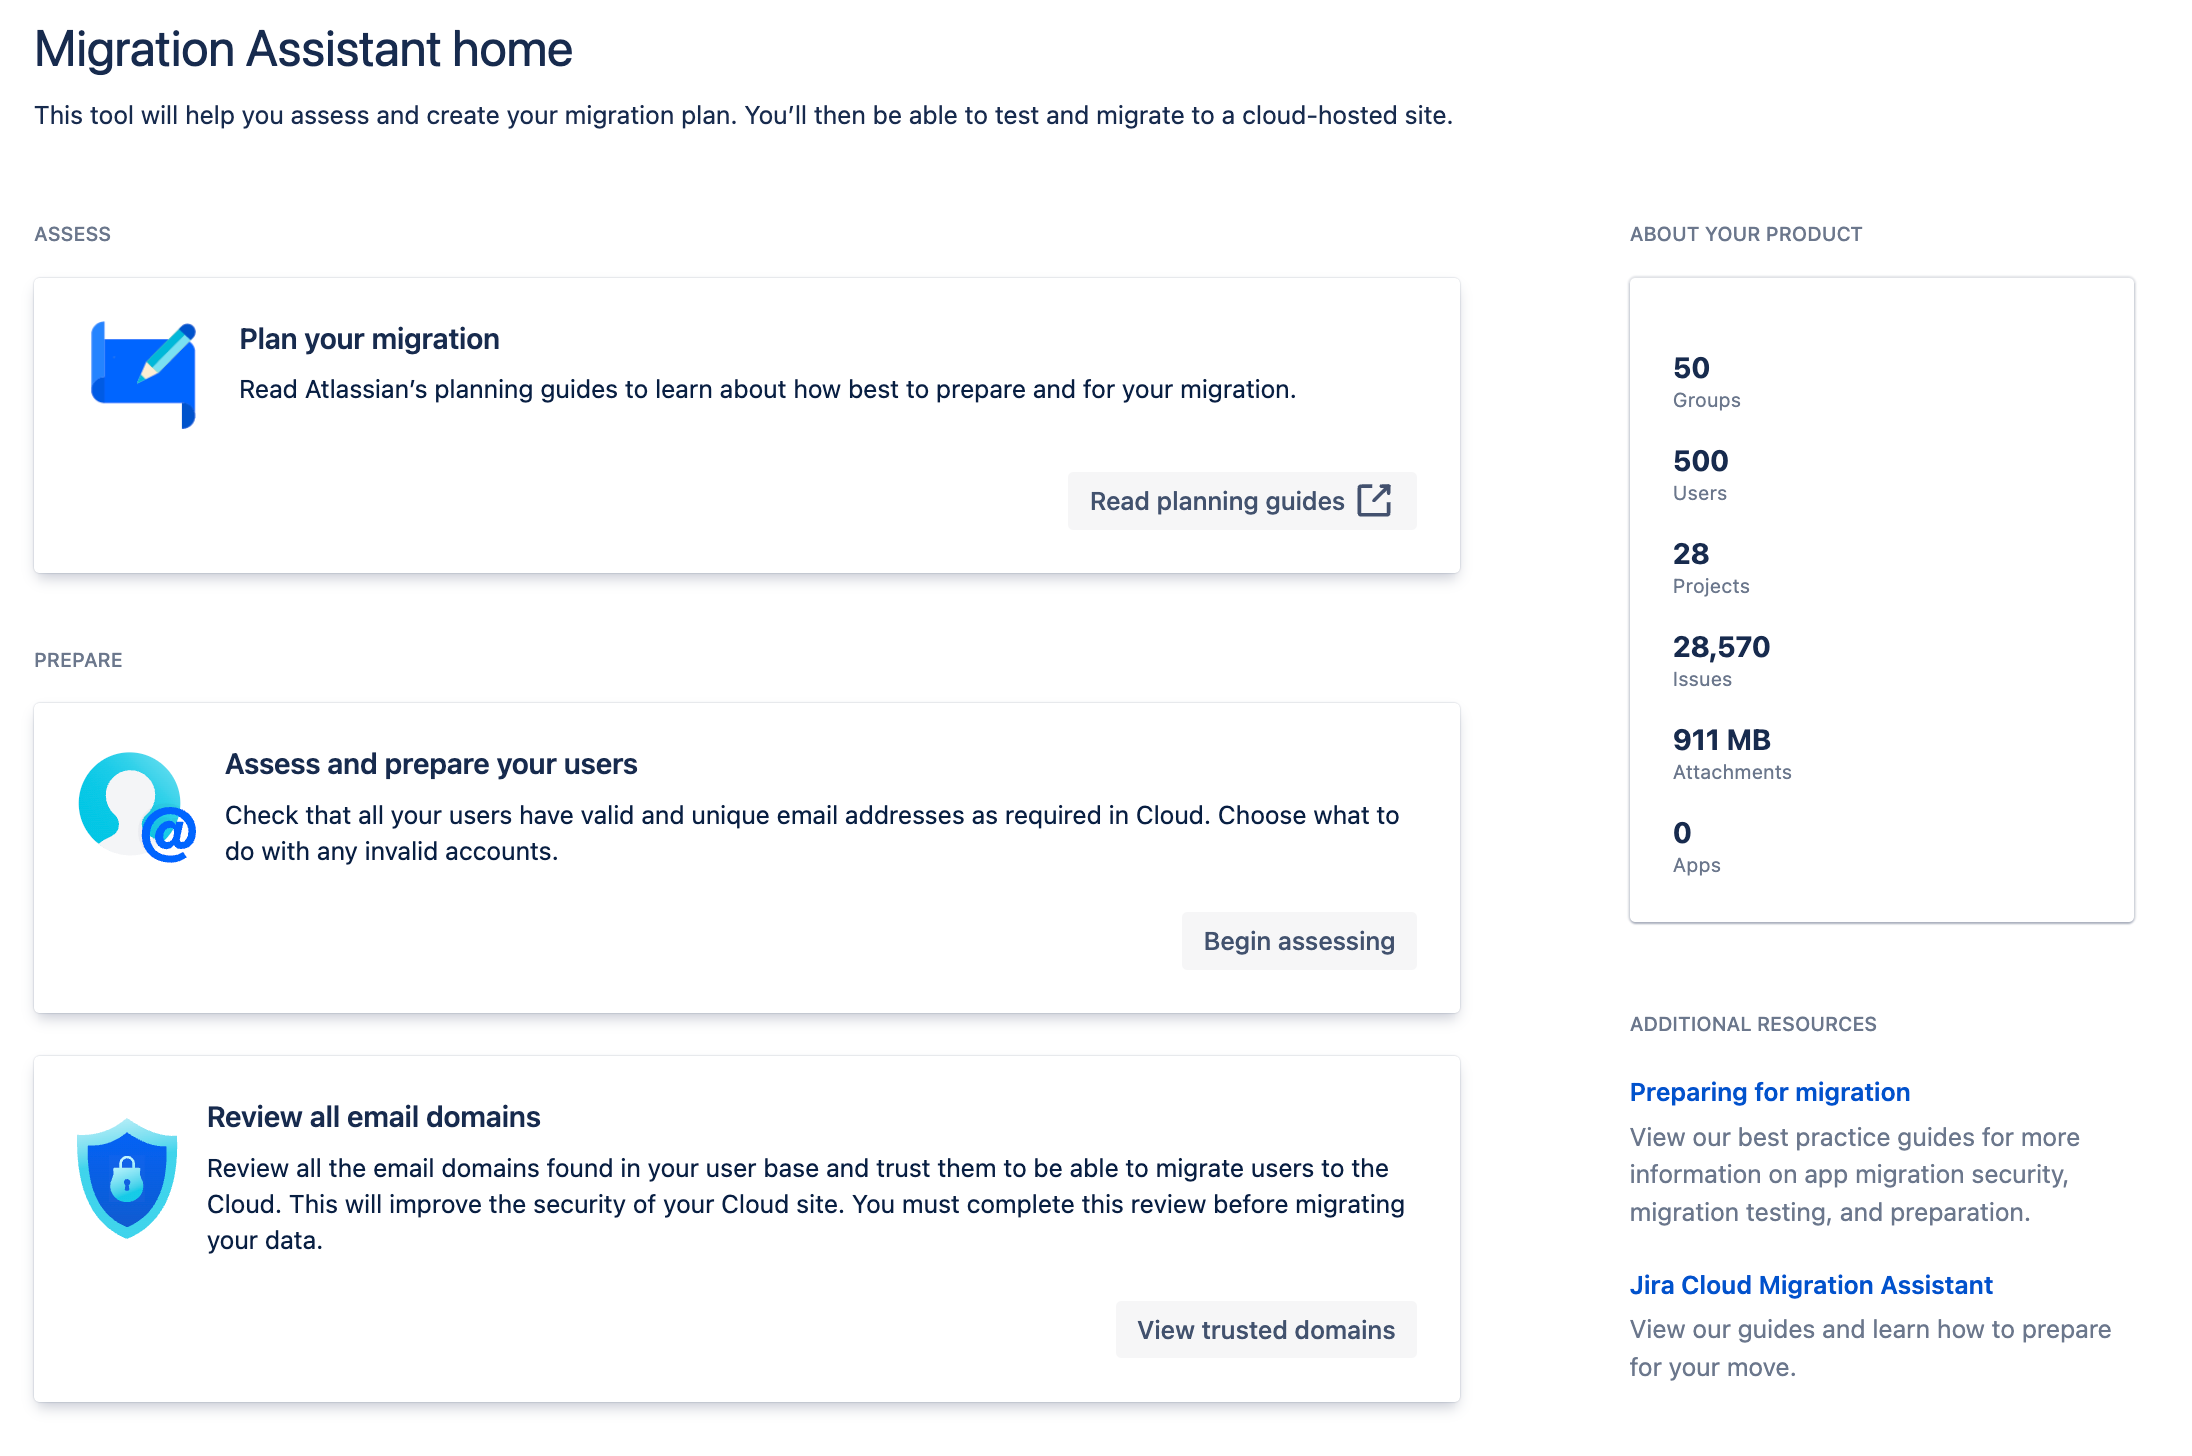2192x1456 pixels.
Task: Click the pencil on the blue scroll icon
Action: [165, 352]
